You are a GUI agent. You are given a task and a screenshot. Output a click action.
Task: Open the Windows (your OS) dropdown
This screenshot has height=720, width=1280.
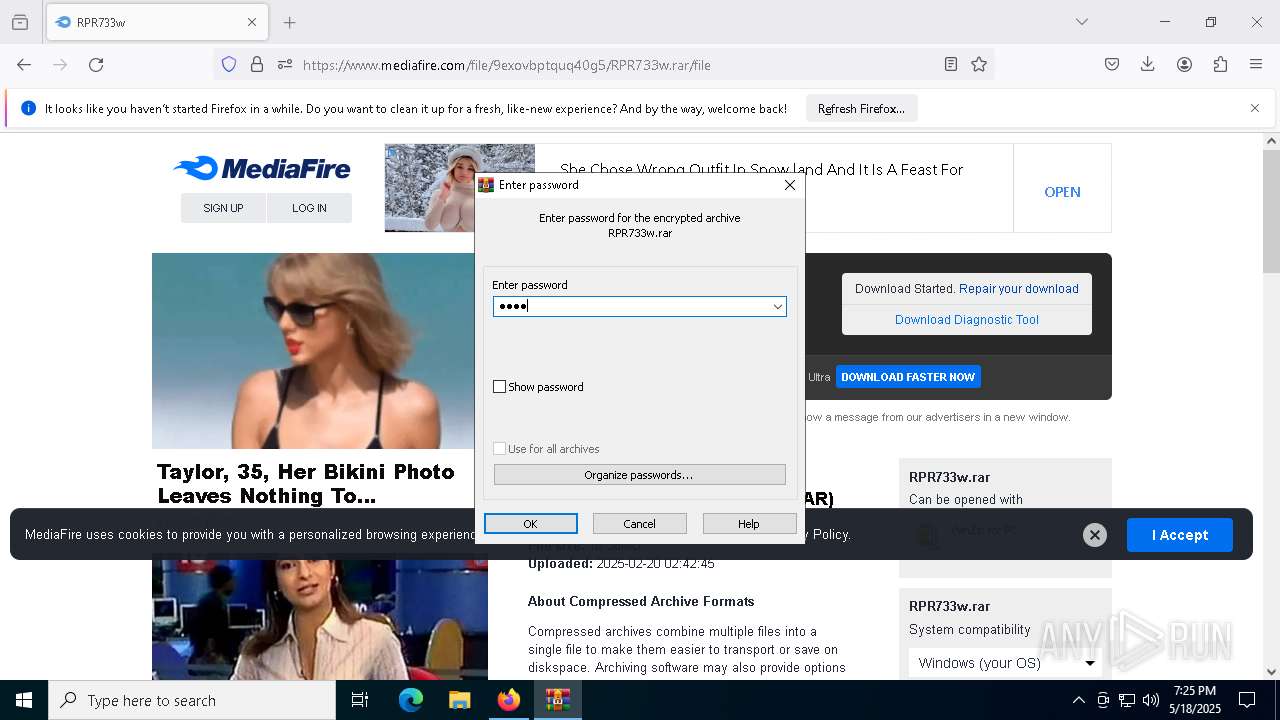(x=1005, y=663)
